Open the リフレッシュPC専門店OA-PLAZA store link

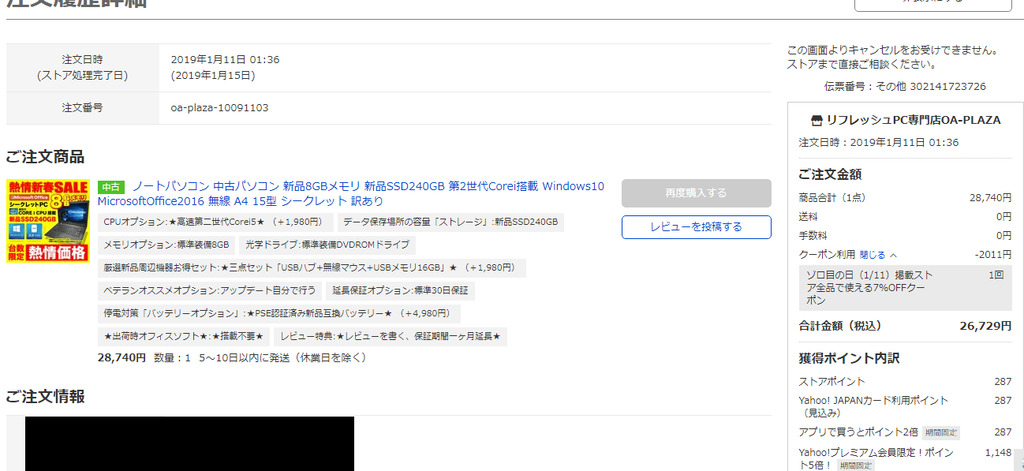(x=913, y=120)
